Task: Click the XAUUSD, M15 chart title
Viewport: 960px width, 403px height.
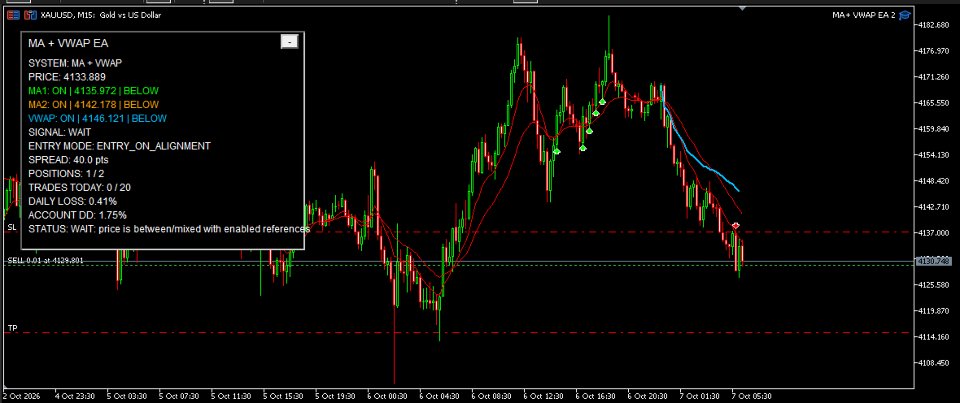Action: (x=100, y=15)
